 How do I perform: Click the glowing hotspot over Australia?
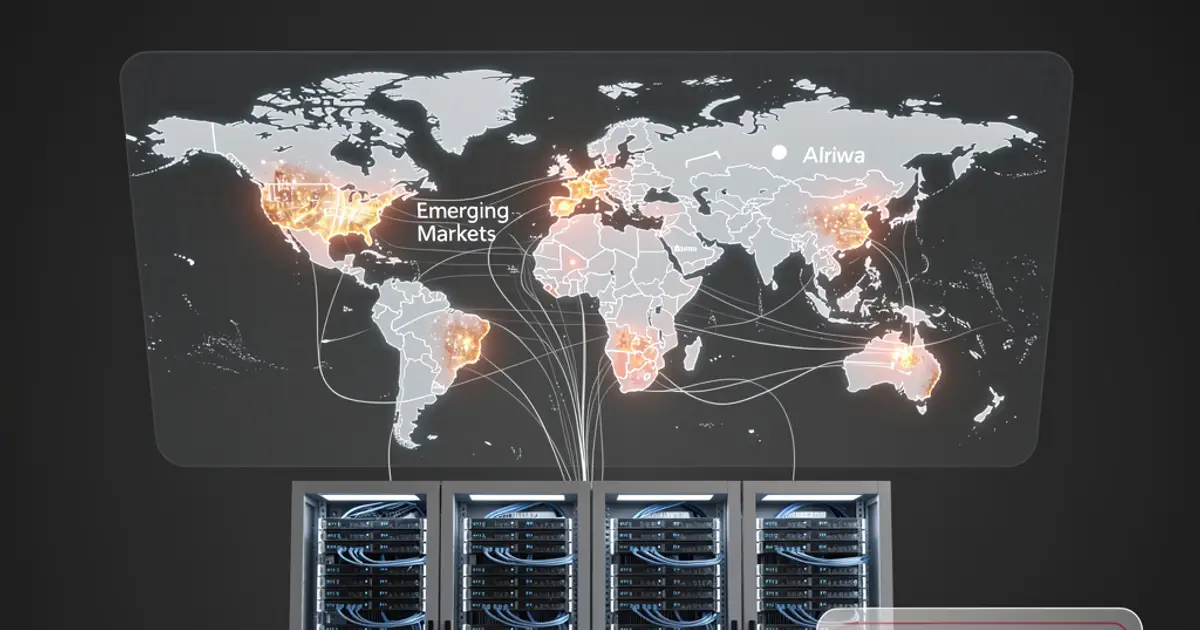pos(908,355)
